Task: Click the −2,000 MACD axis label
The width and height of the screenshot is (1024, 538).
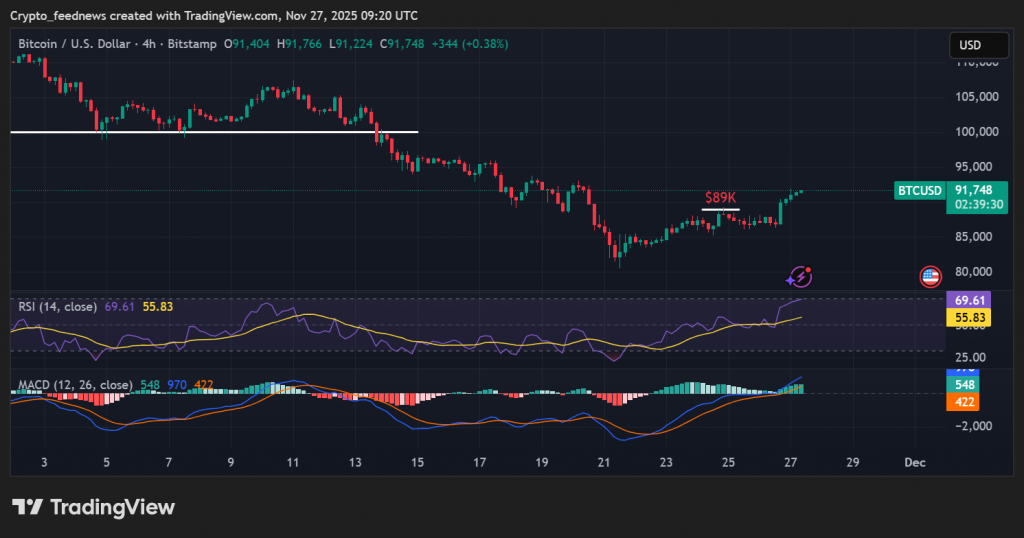Action: (x=973, y=426)
